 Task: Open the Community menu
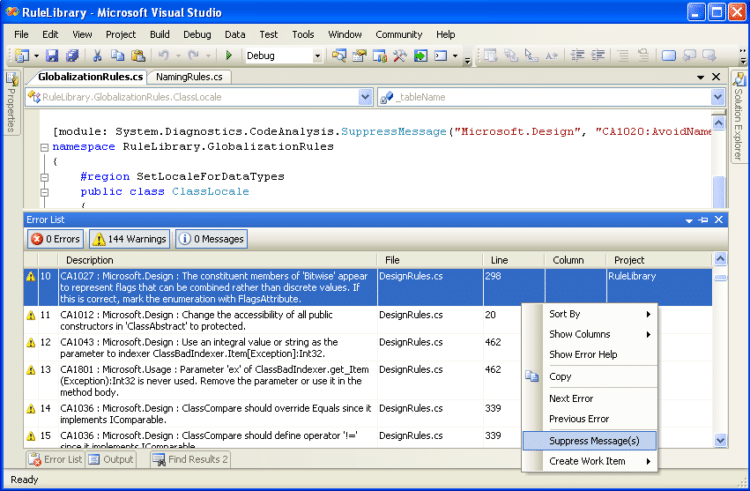click(398, 34)
